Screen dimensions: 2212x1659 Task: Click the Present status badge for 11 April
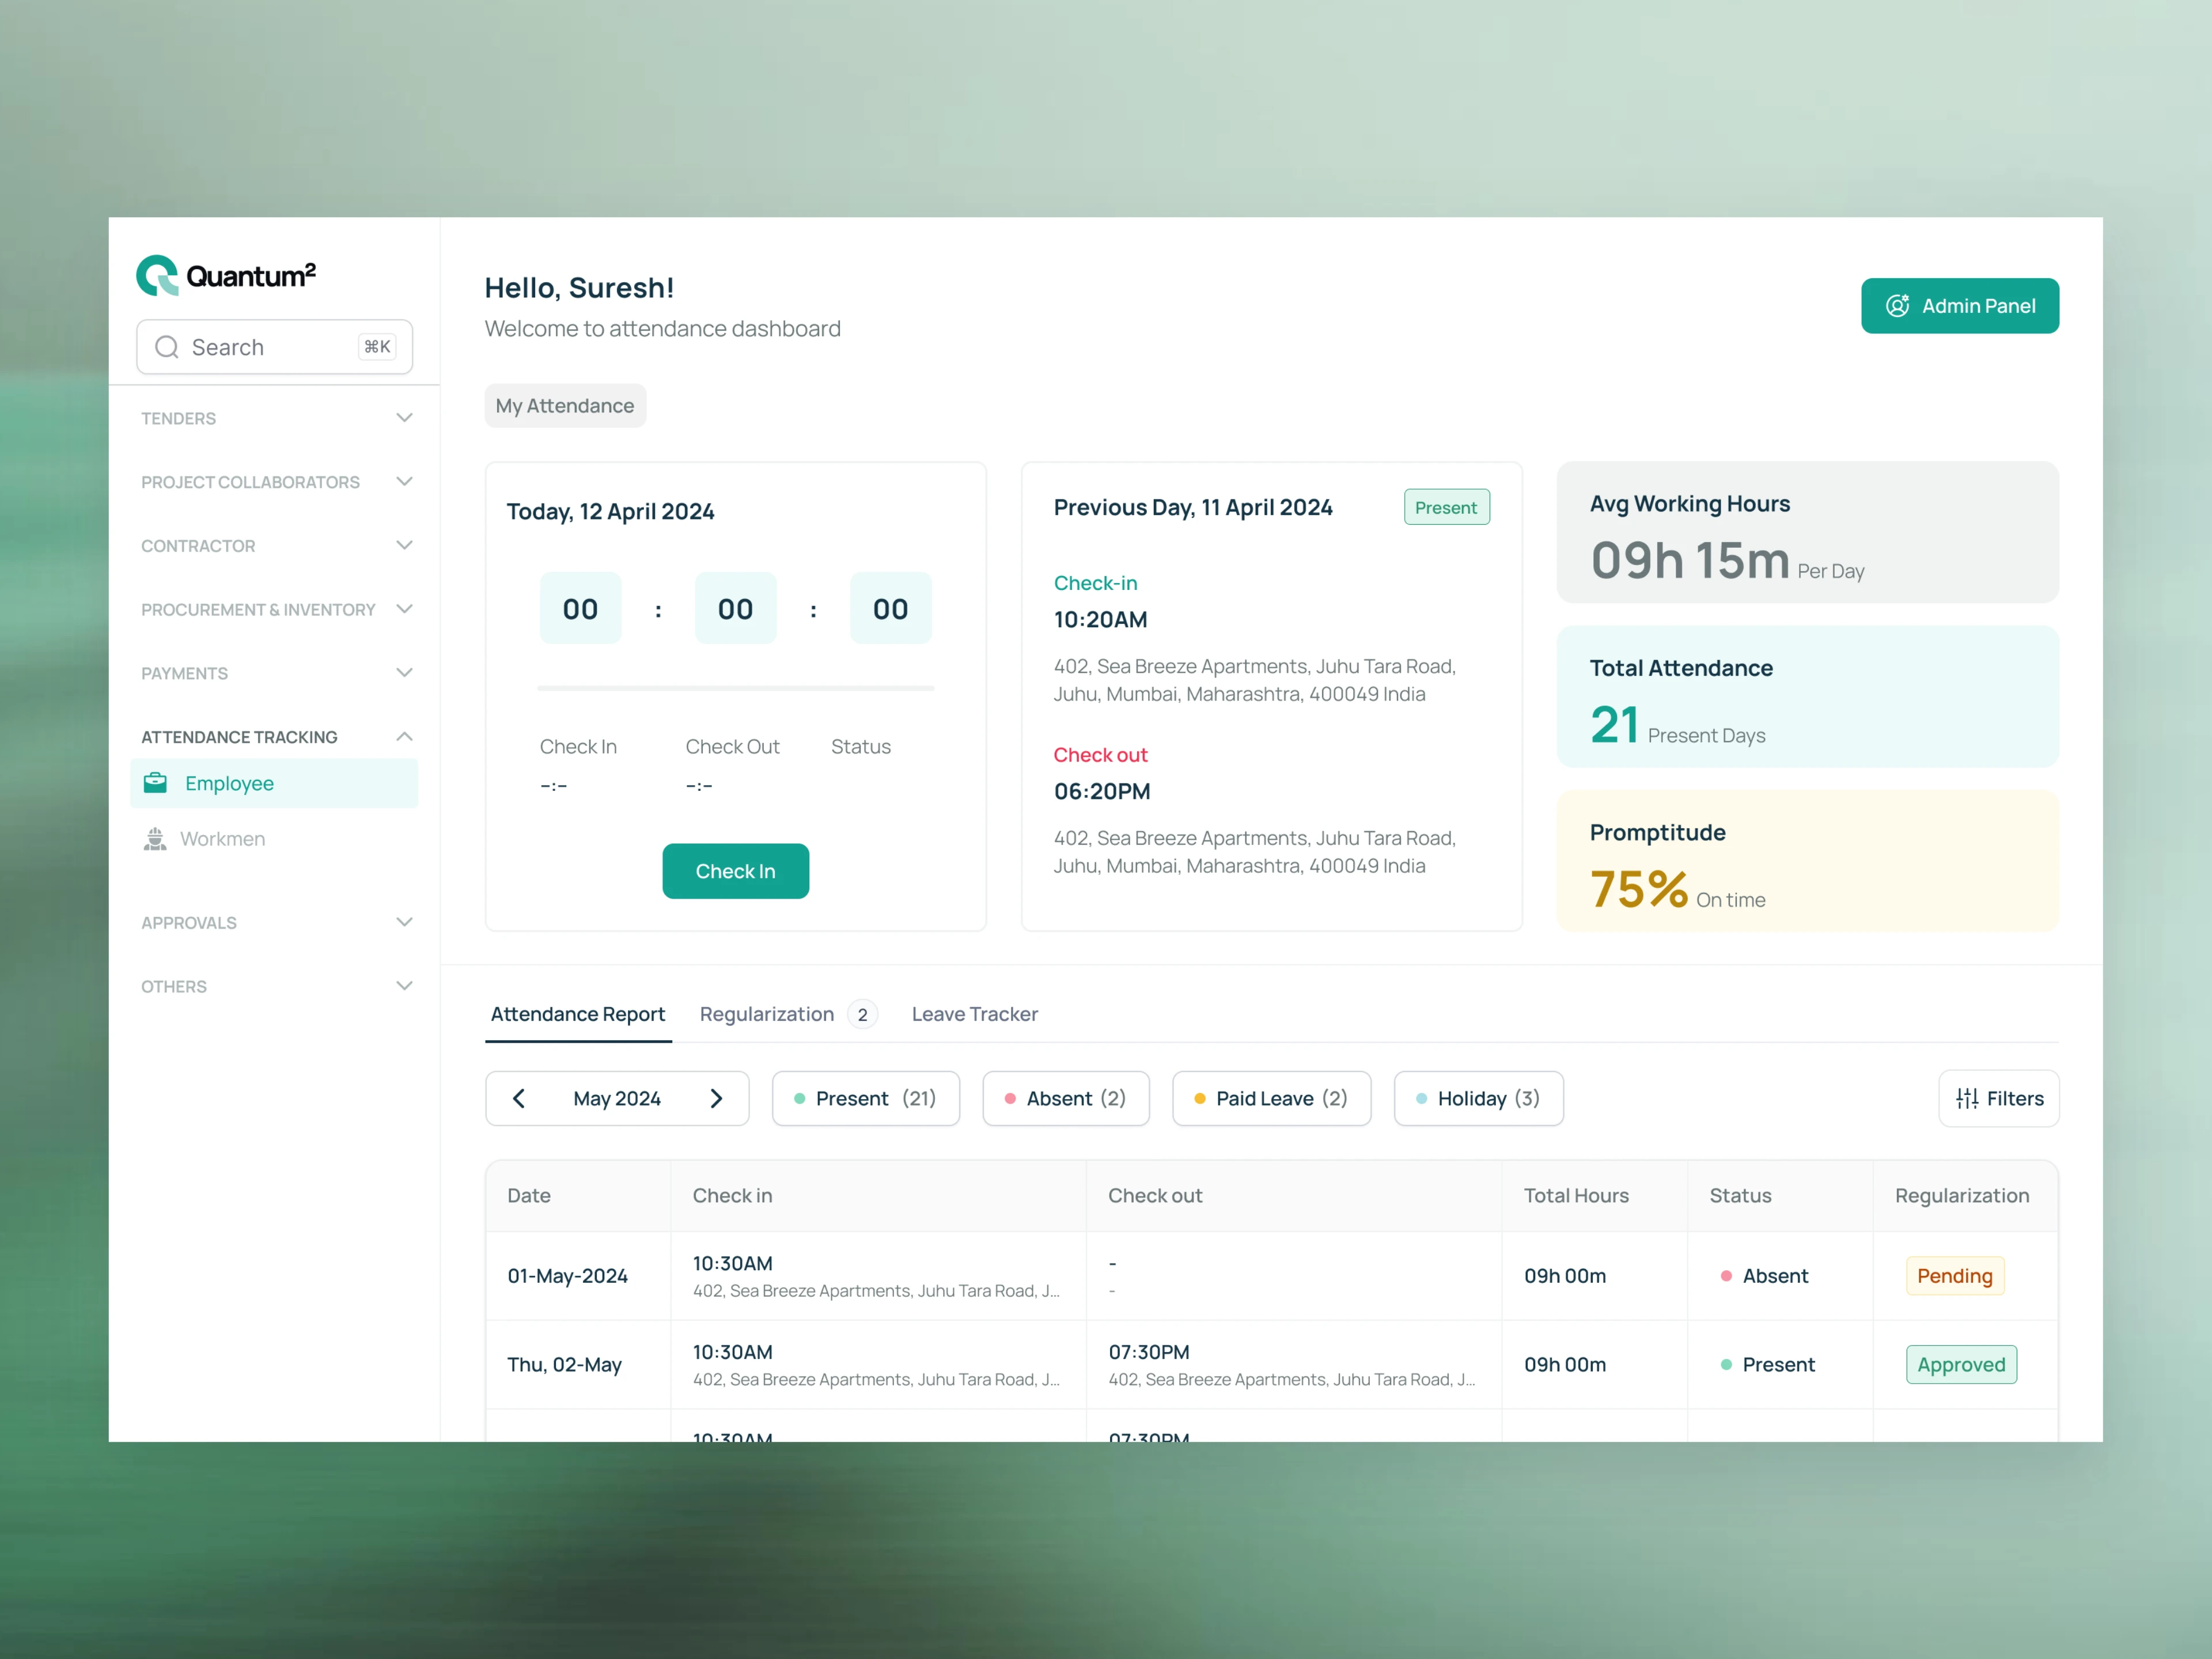click(1446, 507)
